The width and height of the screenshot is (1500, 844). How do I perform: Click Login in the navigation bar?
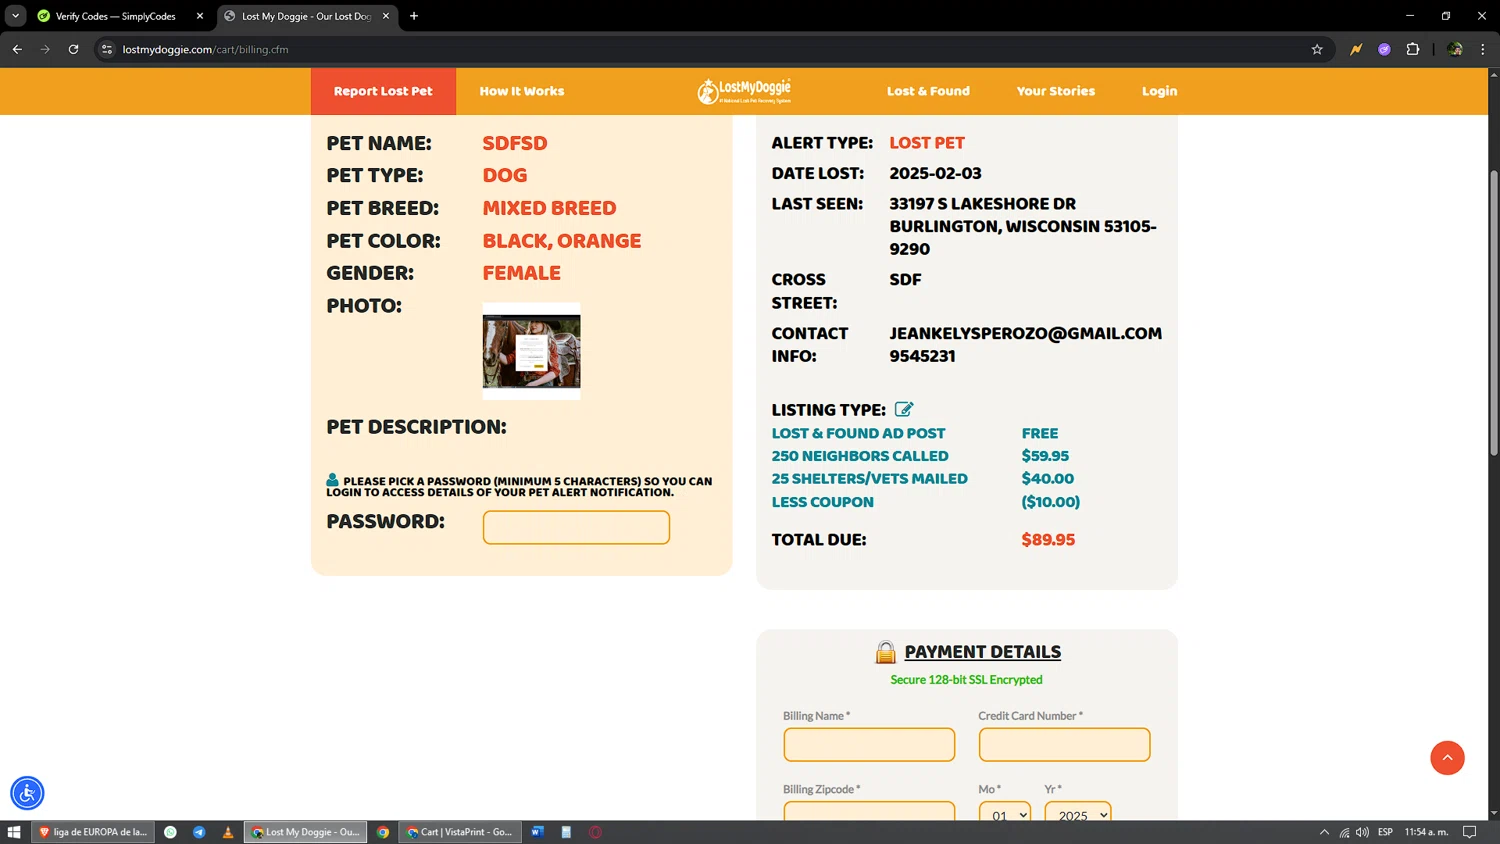click(x=1160, y=91)
